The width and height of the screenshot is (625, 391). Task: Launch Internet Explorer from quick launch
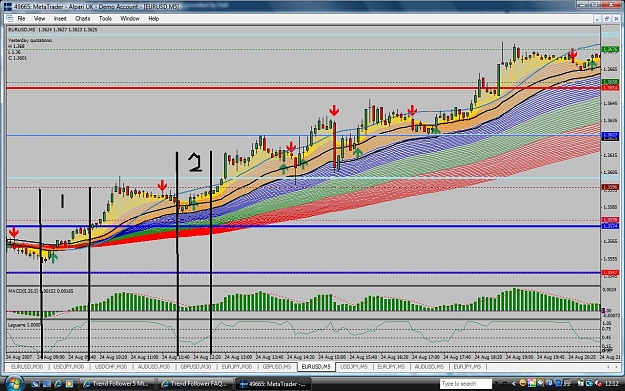58,384
